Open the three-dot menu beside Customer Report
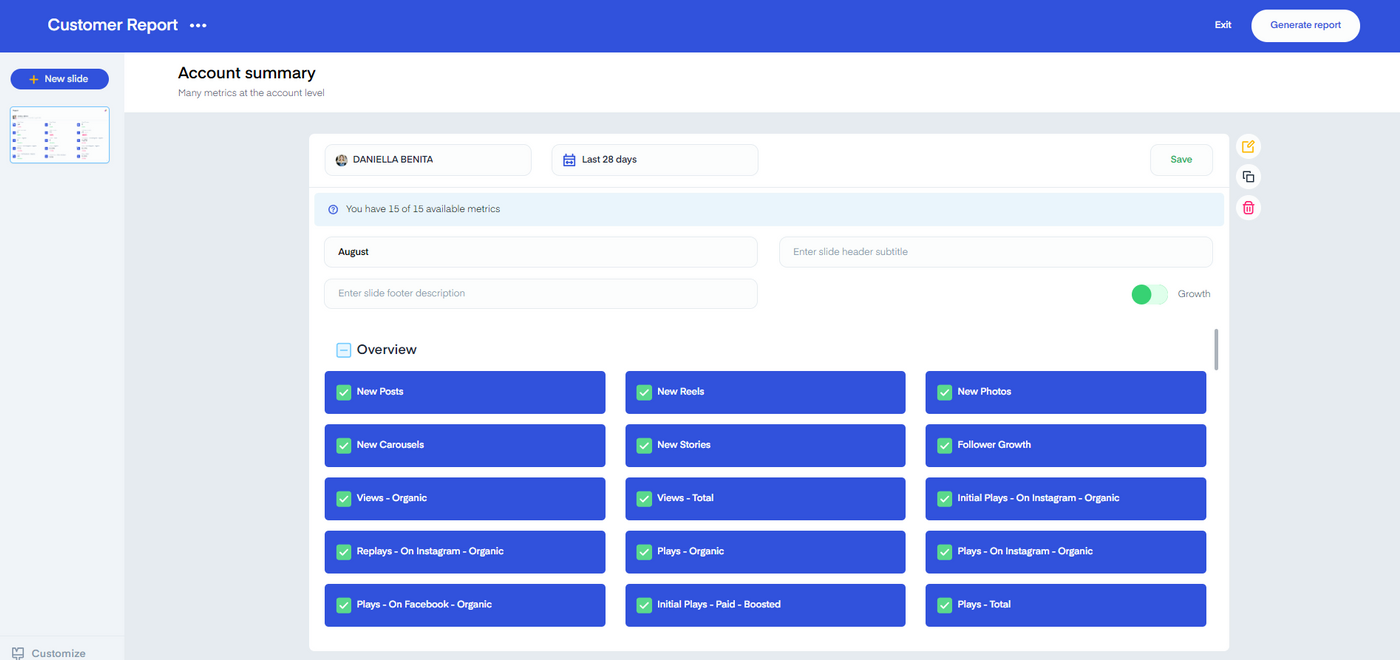This screenshot has width=1400, height=660. pyautogui.click(x=198, y=25)
